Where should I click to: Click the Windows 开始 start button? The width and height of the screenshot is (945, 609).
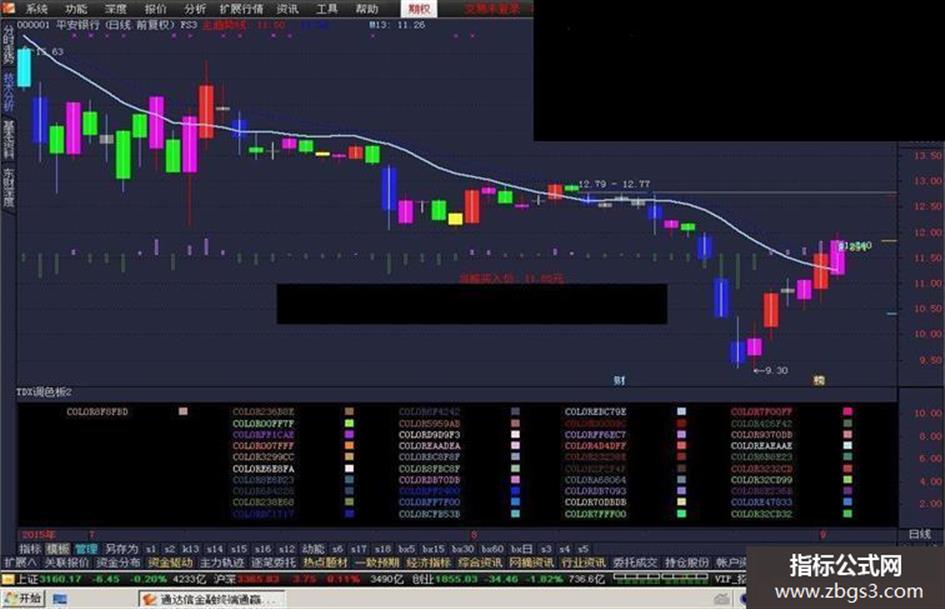(22, 599)
